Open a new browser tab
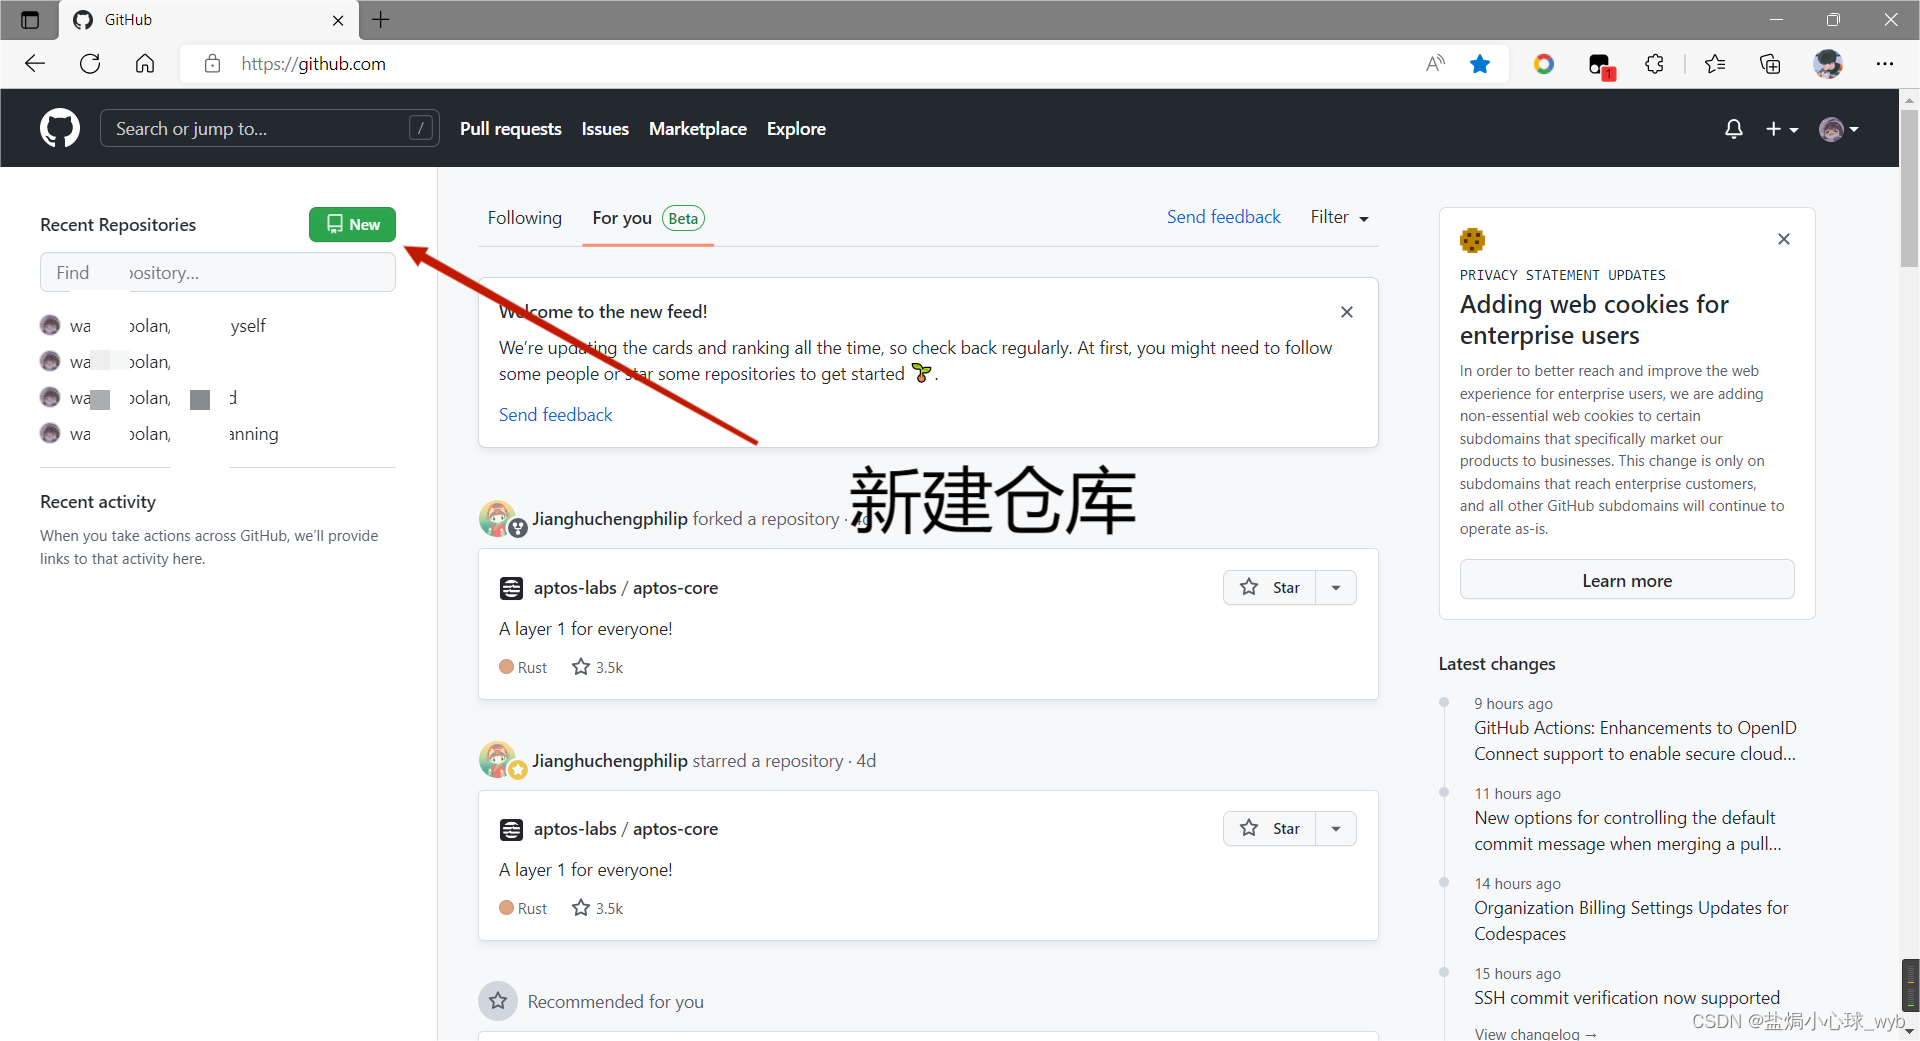The width and height of the screenshot is (1920, 1041). click(x=381, y=19)
